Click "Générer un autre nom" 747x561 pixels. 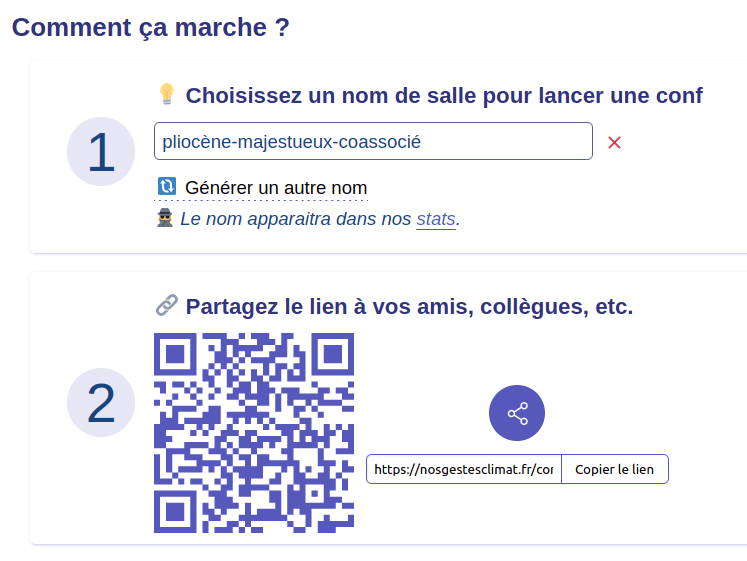click(x=276, y=188)
